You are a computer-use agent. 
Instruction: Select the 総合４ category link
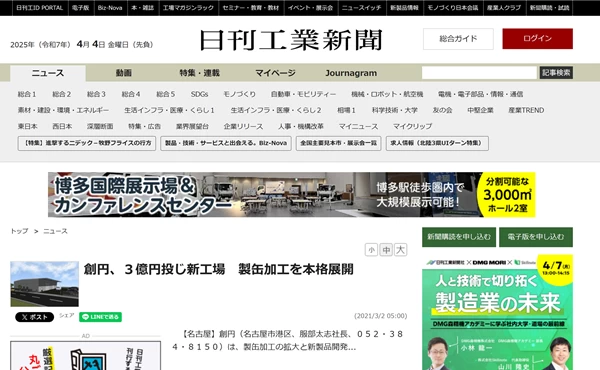tap(131, 94)
